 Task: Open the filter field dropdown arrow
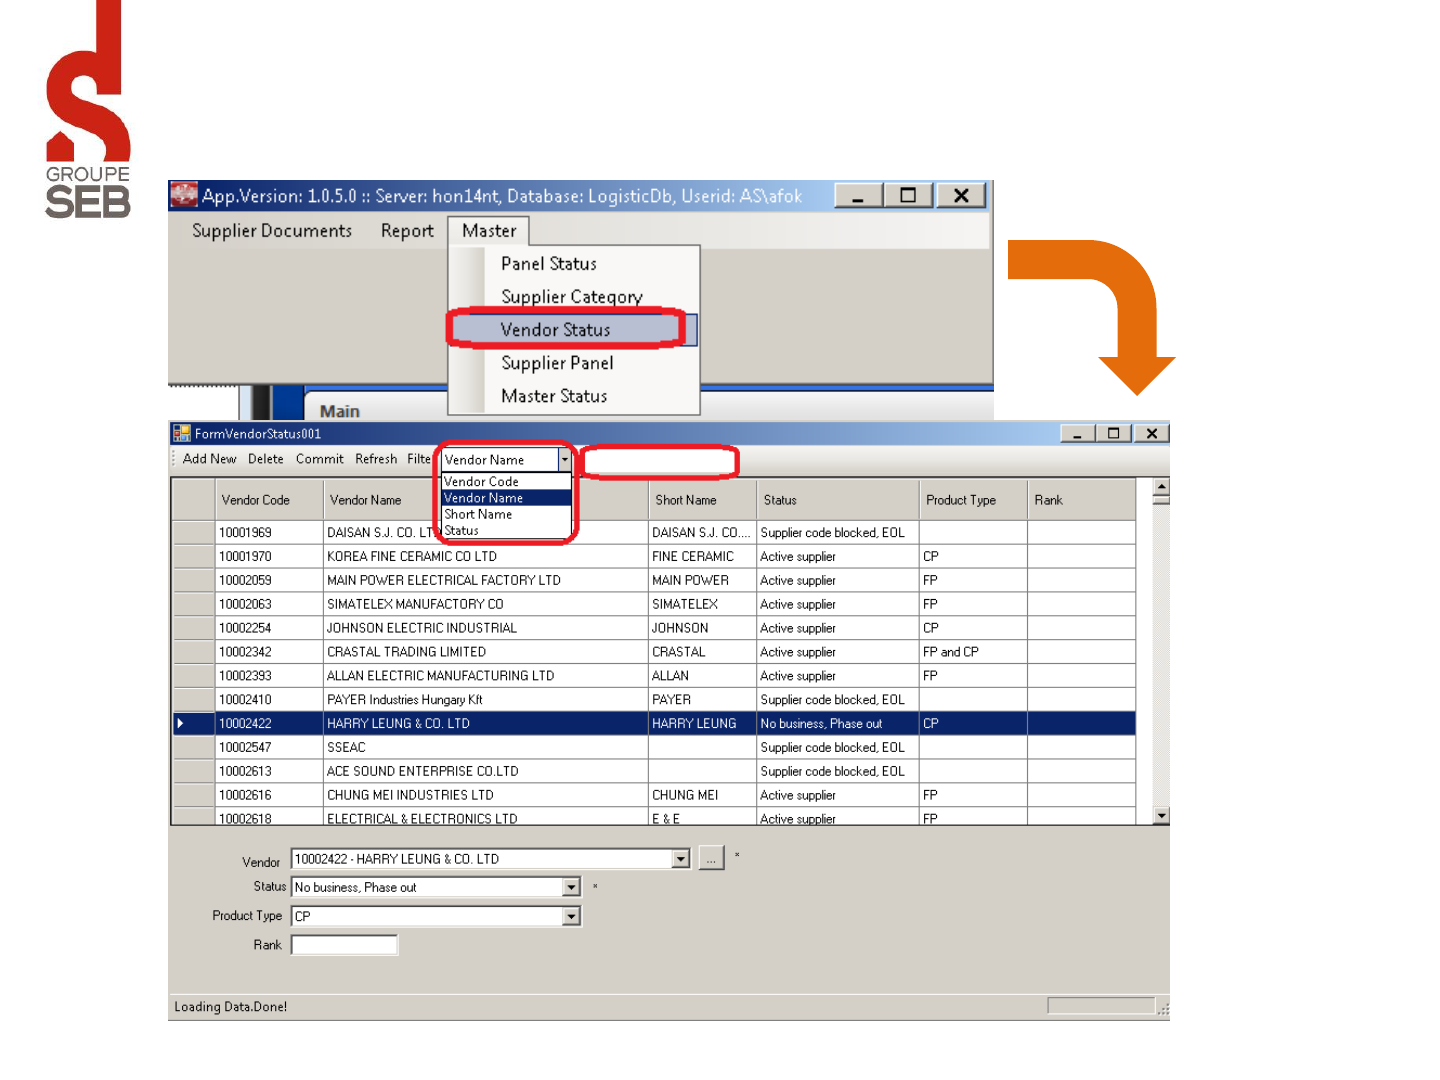point(564,460)
